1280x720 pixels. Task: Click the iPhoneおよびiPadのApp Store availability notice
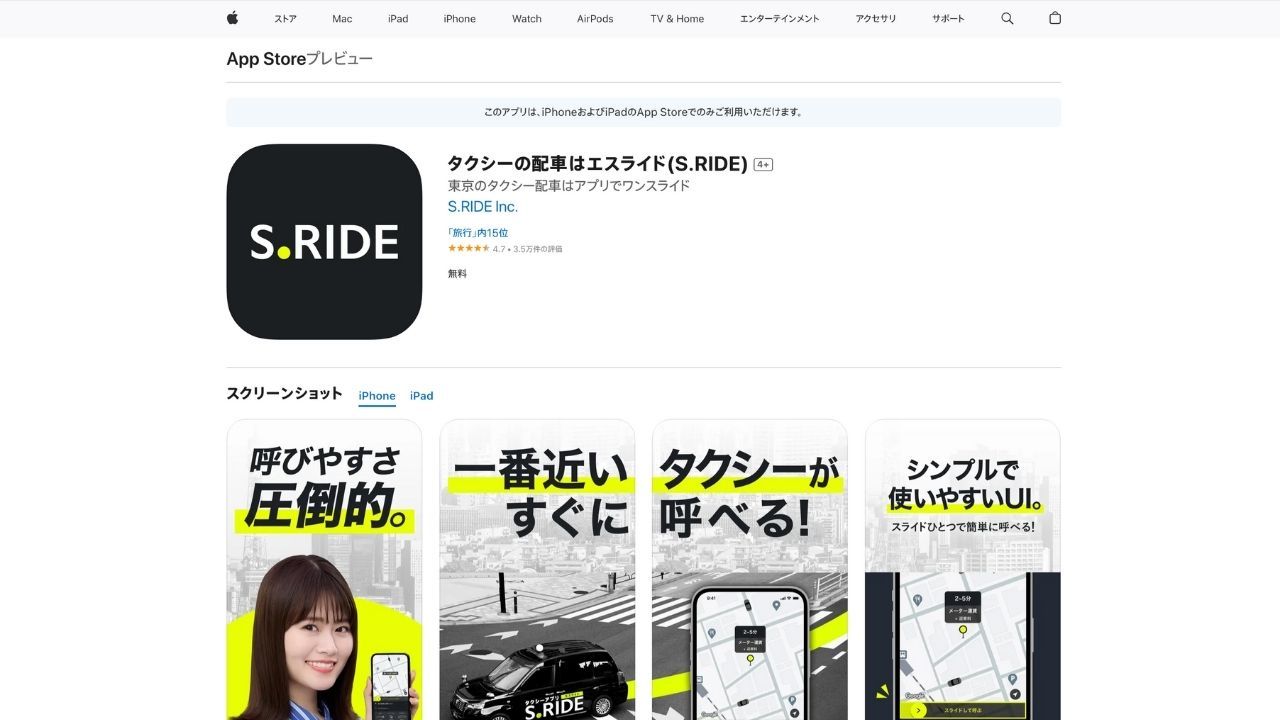(x=643, y=112)
